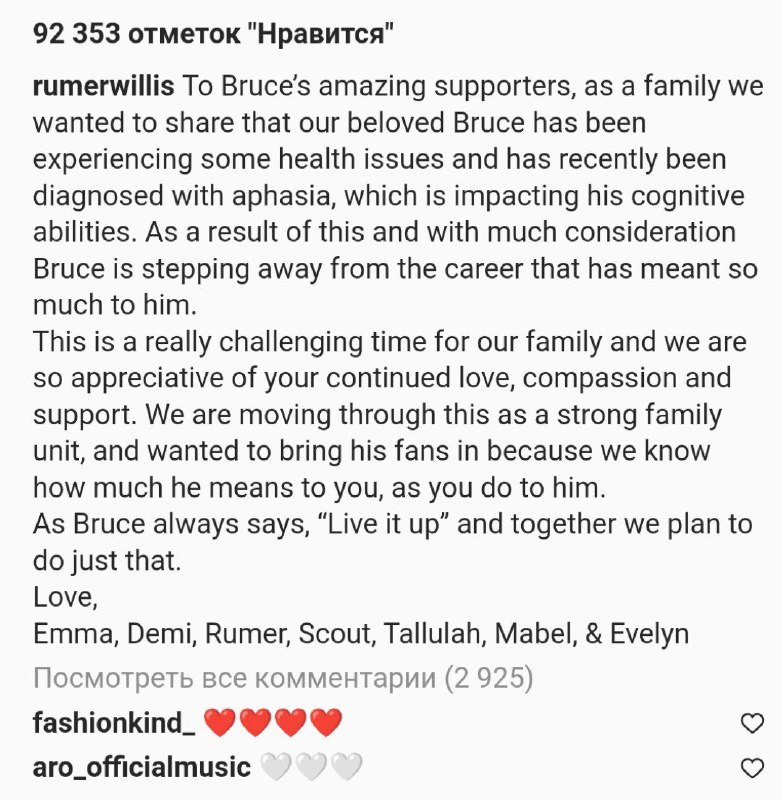Click the last white heart emoji
The image size is (782, 800).
pyautogui.click(x=346, y=768)
